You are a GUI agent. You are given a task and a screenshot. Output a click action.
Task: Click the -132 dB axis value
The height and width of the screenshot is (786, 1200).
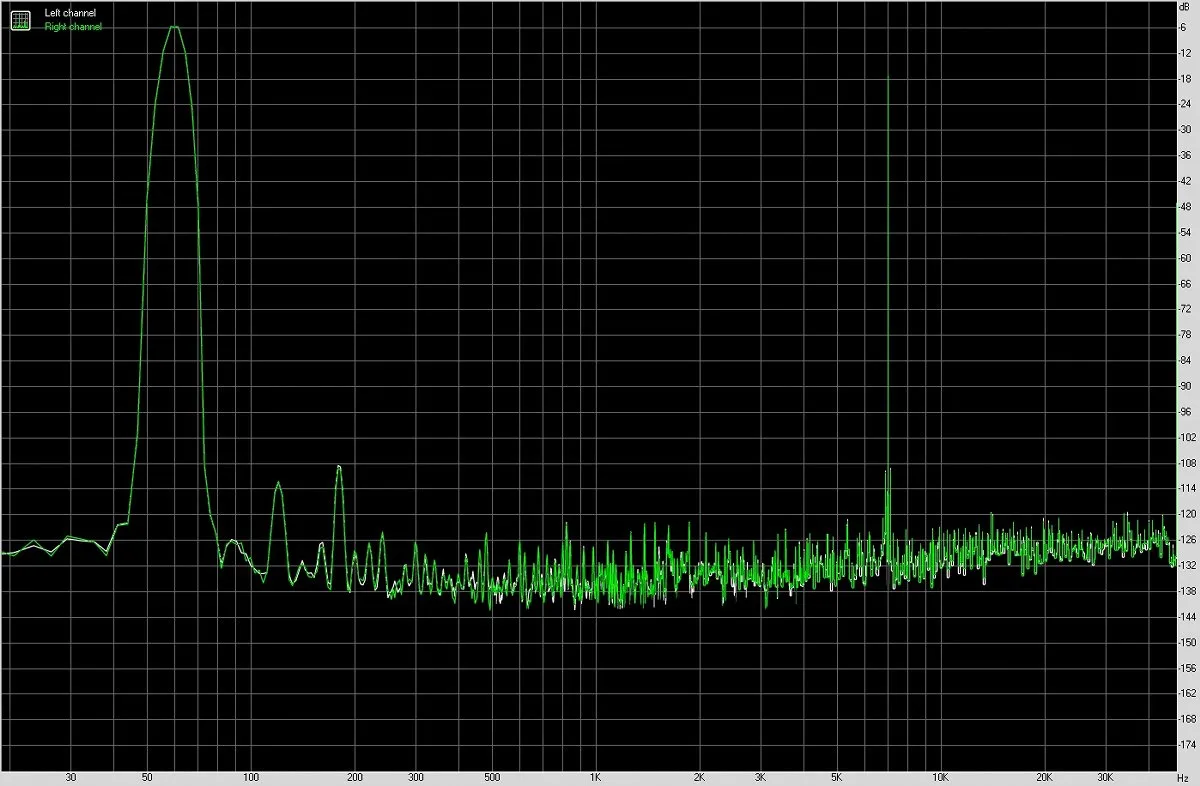coord(1189,566)
